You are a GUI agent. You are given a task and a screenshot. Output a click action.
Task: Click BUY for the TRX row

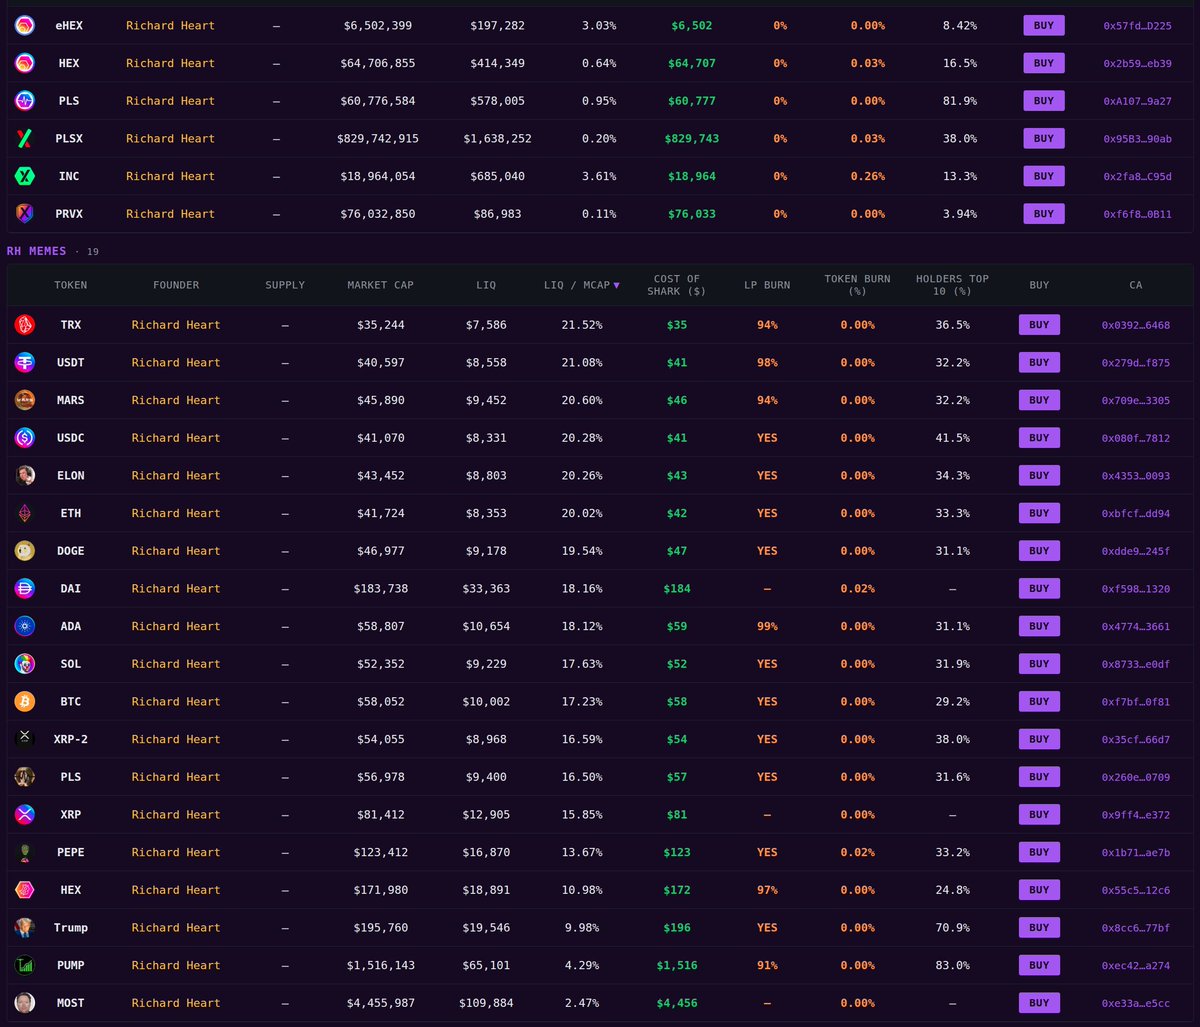click(1039, 325)
